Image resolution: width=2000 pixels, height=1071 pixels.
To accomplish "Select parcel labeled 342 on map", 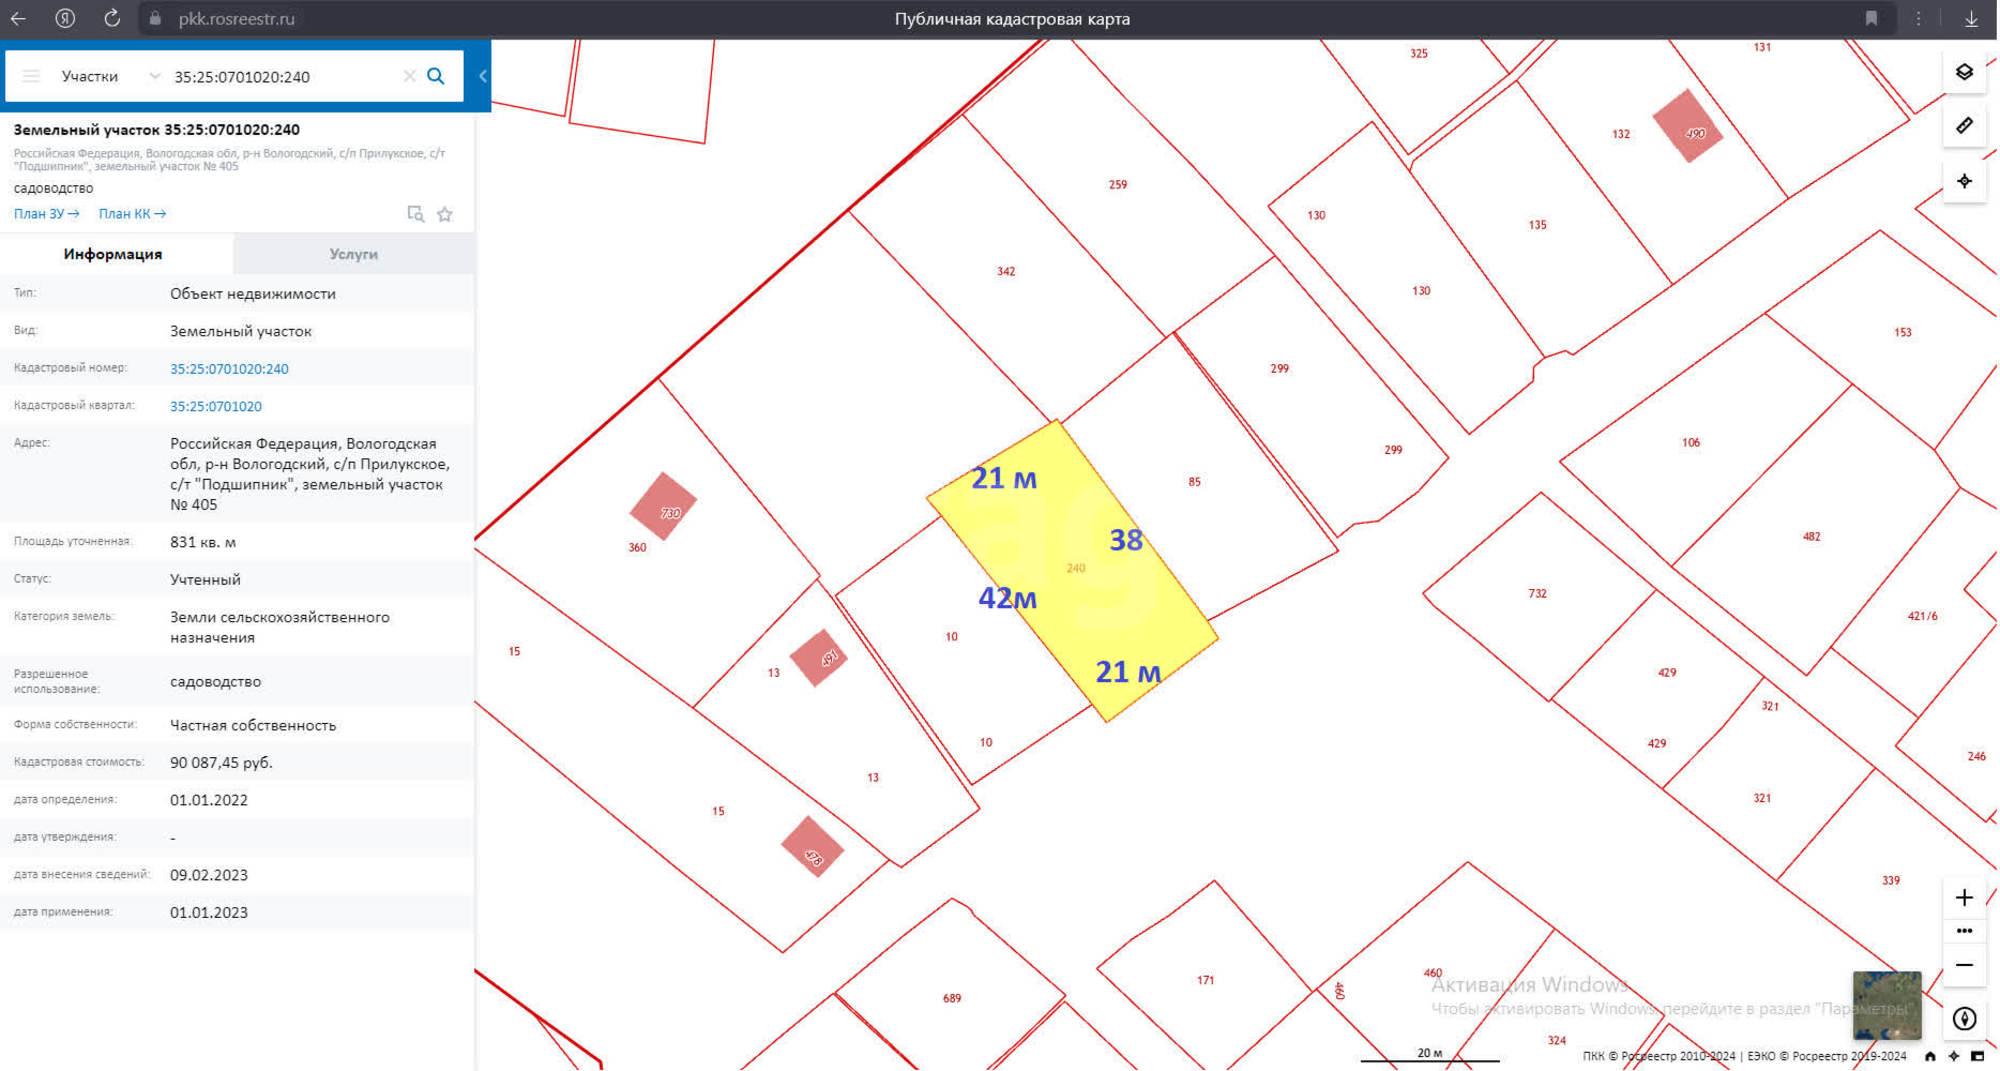I will [1006, 271].
